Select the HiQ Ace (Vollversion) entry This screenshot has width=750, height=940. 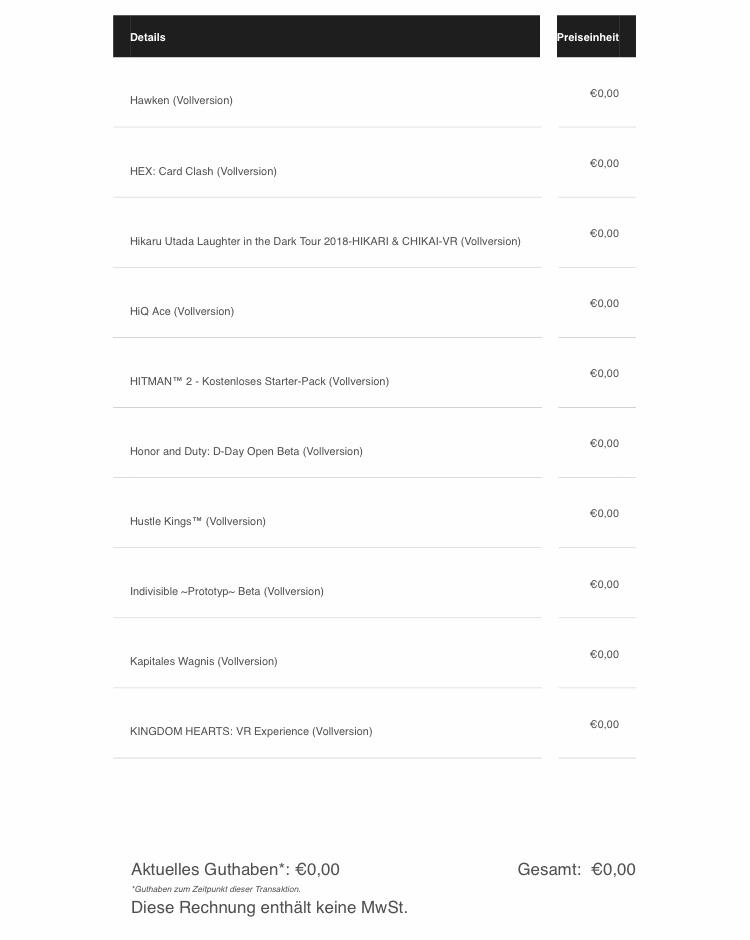(182, 311)
